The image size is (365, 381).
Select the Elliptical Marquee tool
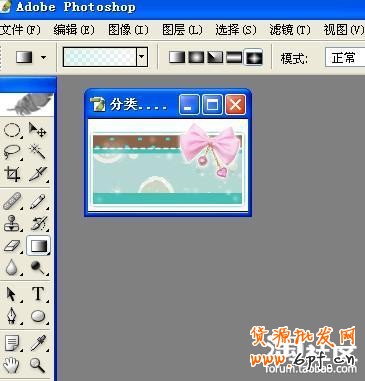pyautogui.click(x=12, y=130)
